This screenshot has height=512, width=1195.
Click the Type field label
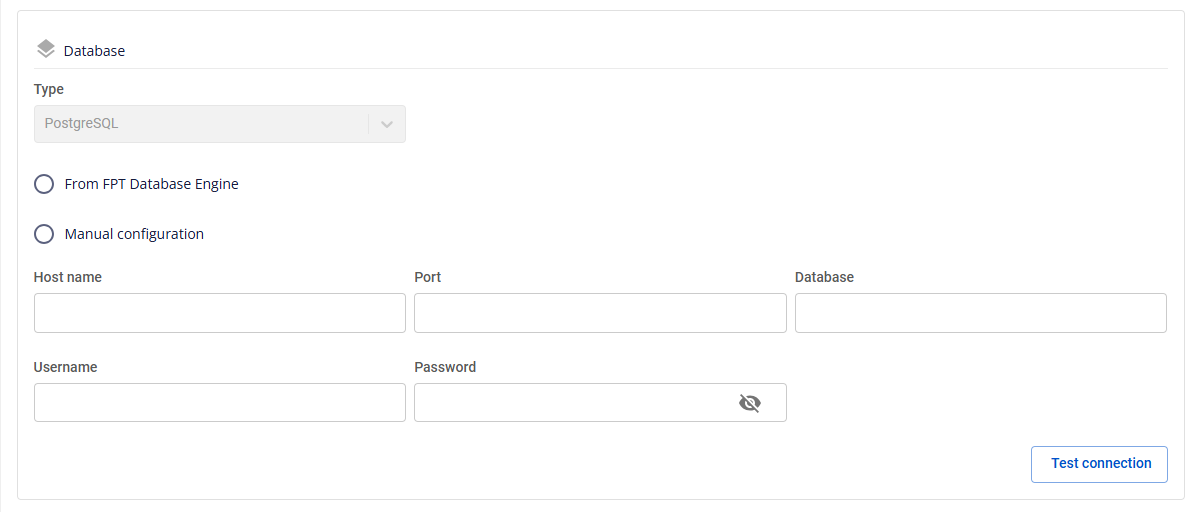click(x=49, y=90)
